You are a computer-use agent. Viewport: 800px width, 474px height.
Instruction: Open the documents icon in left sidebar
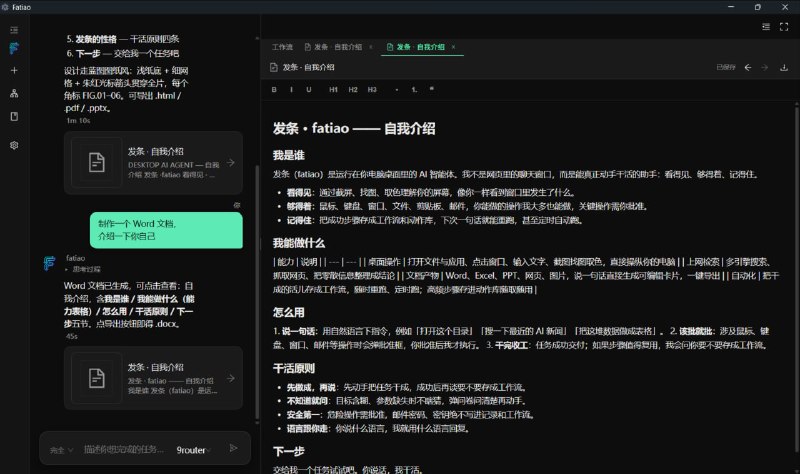click(x=14, y=116)
